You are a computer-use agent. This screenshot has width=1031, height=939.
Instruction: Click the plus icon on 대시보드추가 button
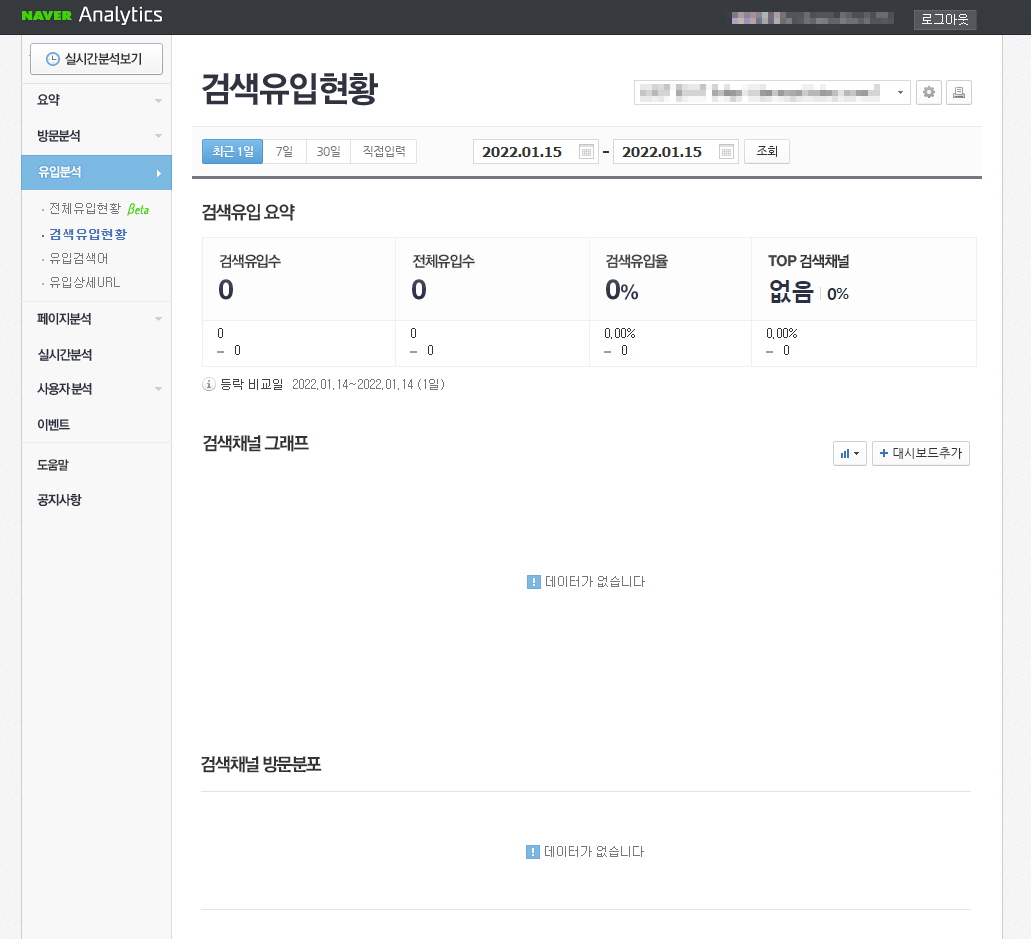tap(884, 453)
